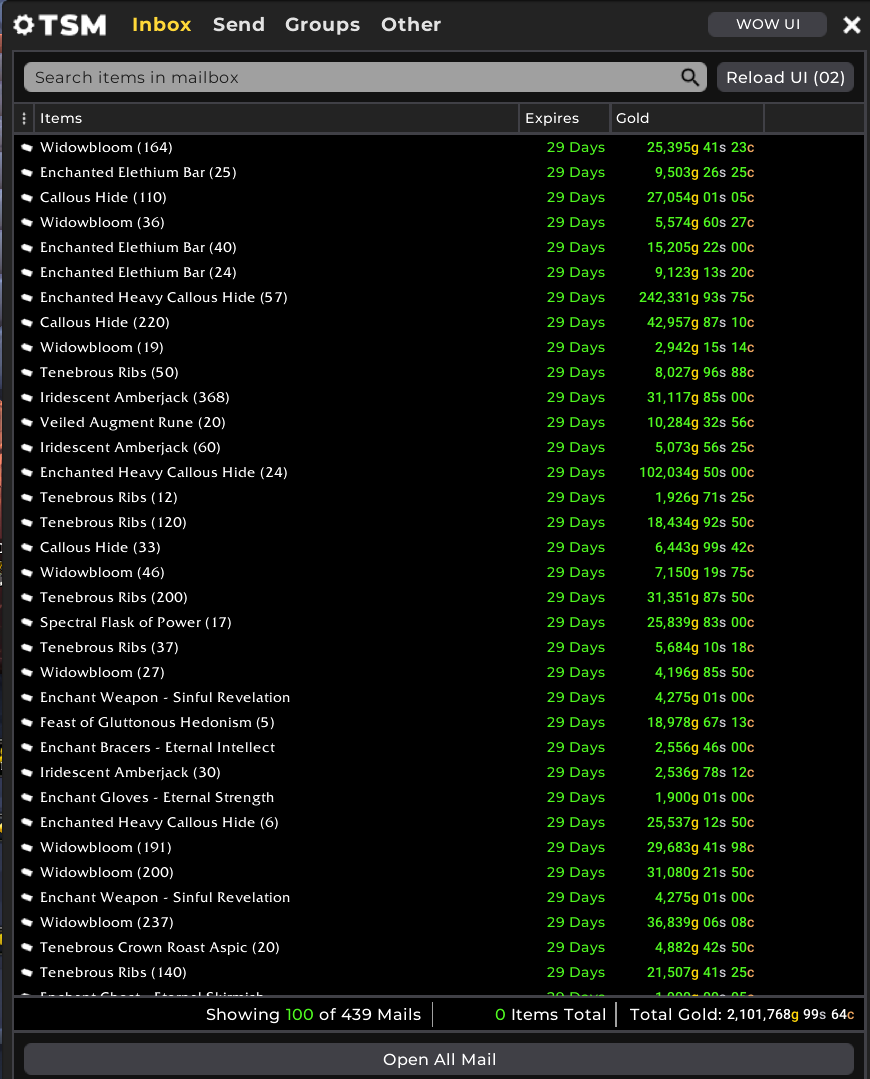Click the 18,978g 67s 13c gold value
Screen dimensions: 870x1079
(701, 723)
